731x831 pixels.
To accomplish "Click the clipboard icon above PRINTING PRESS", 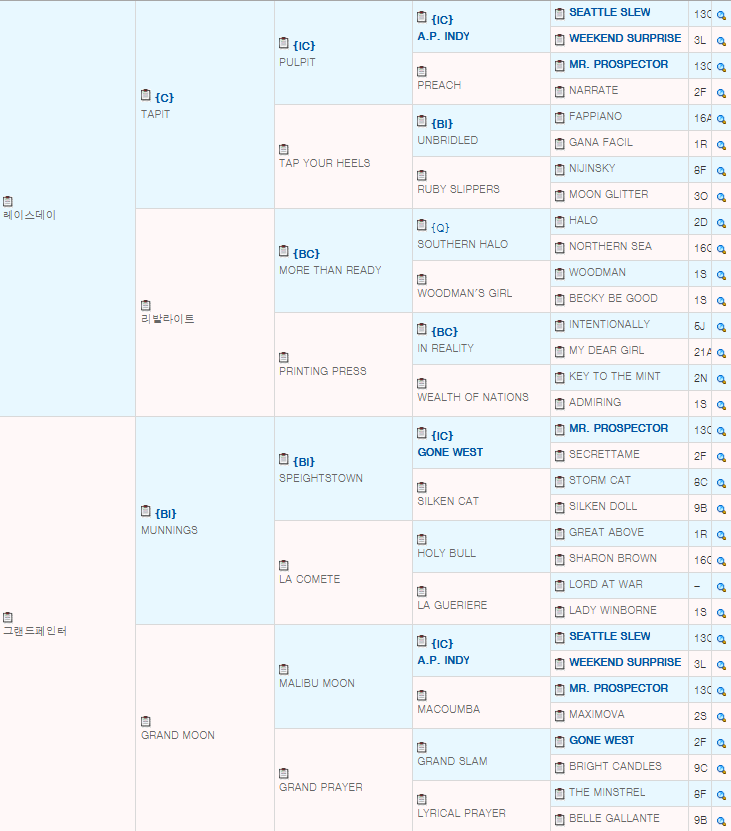I will (284, 357).
